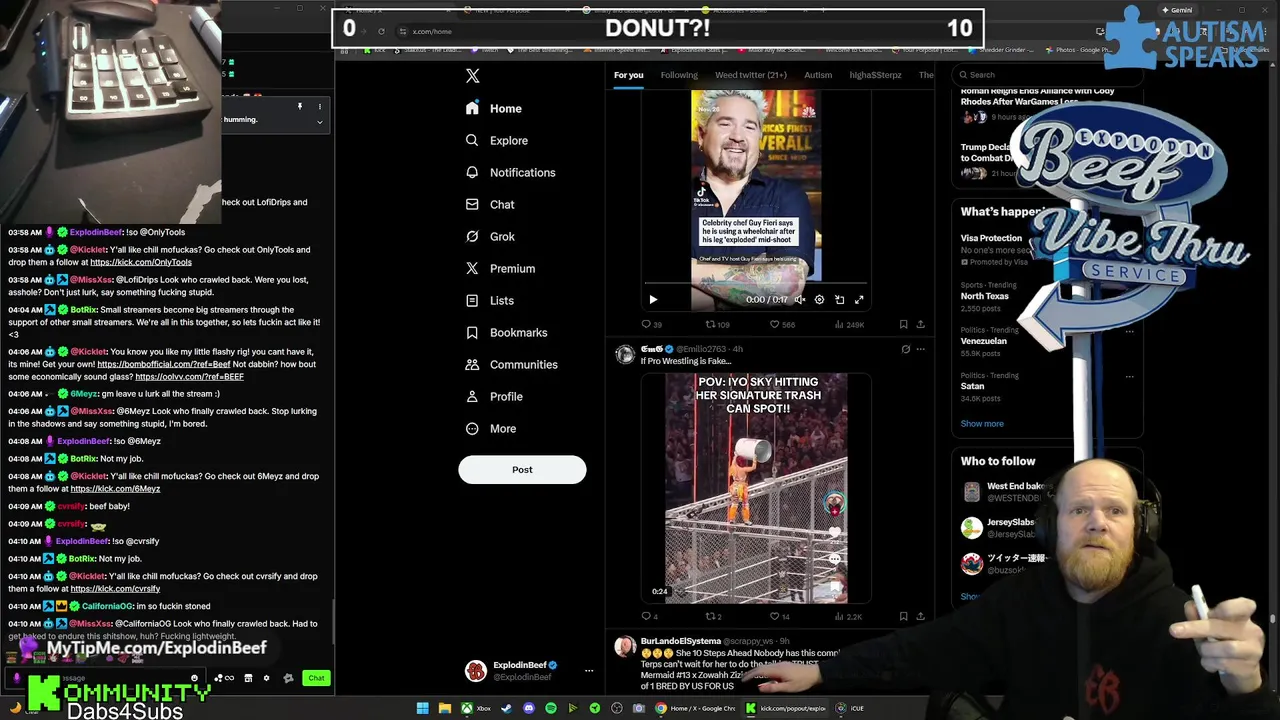
Task: Seek on Guy Fieri video progress bar
Action: (x=755, y=284)
